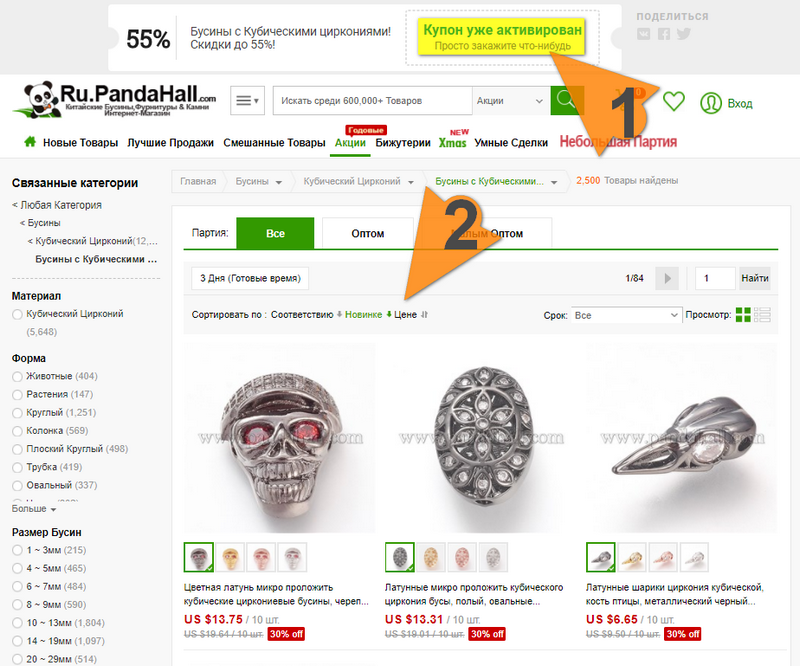800x666 pixels.
Task: Open the Срок Все dropdown
Action: tap(627, 315)
